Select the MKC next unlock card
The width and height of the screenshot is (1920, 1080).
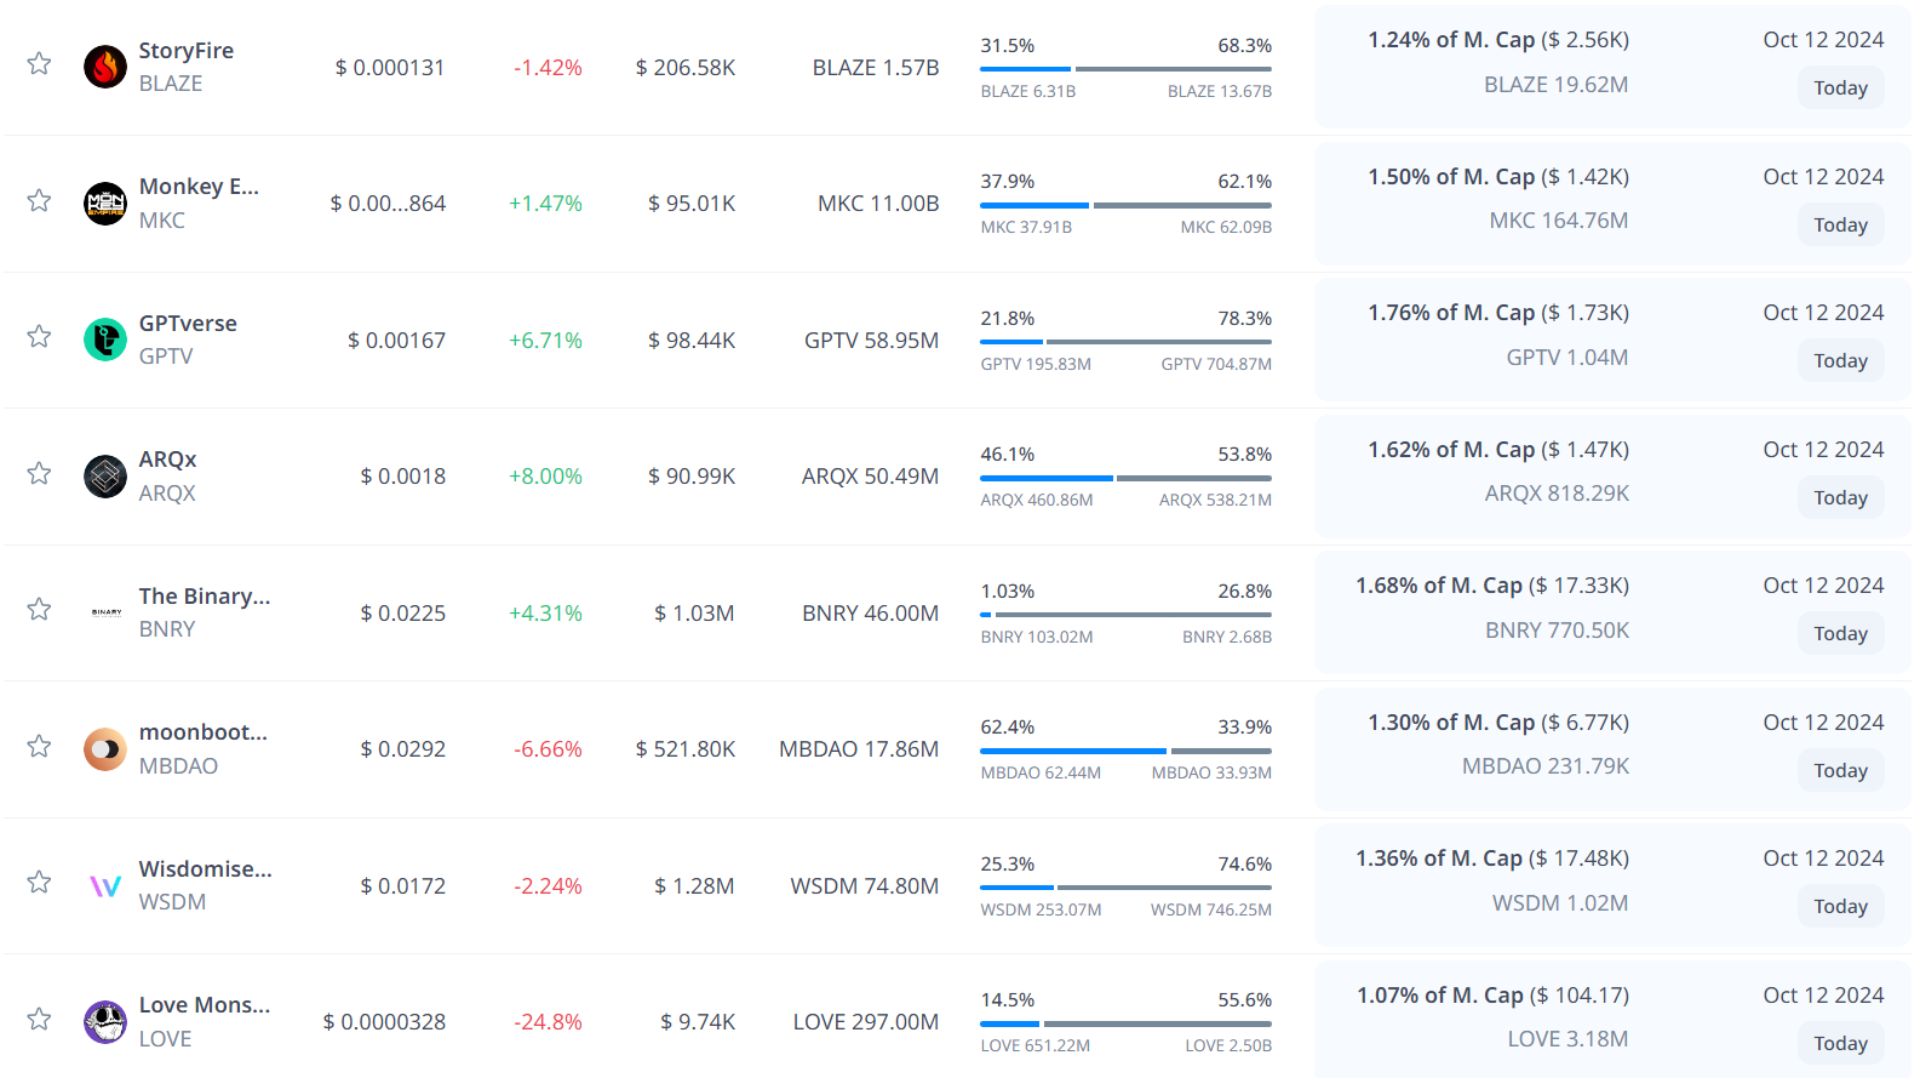coord(1612,203)
